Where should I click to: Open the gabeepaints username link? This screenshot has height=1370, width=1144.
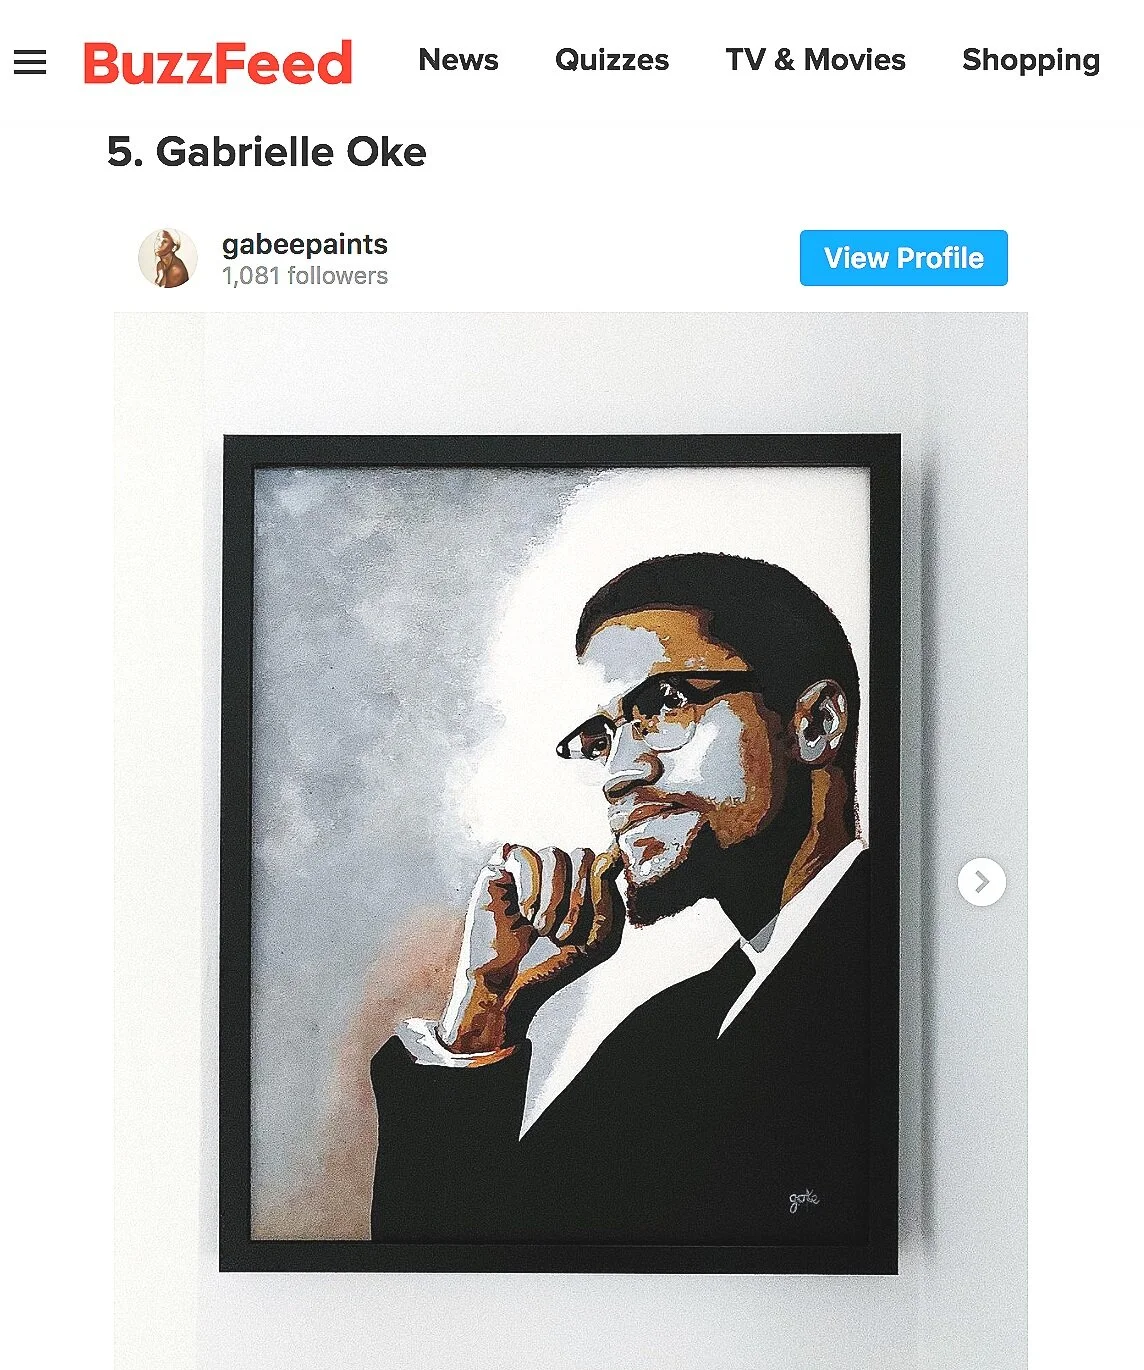305,244
